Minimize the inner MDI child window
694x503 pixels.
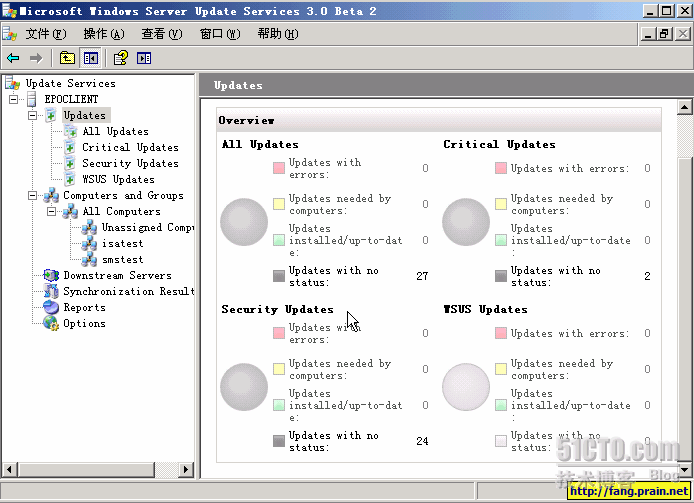pos(648,34)
